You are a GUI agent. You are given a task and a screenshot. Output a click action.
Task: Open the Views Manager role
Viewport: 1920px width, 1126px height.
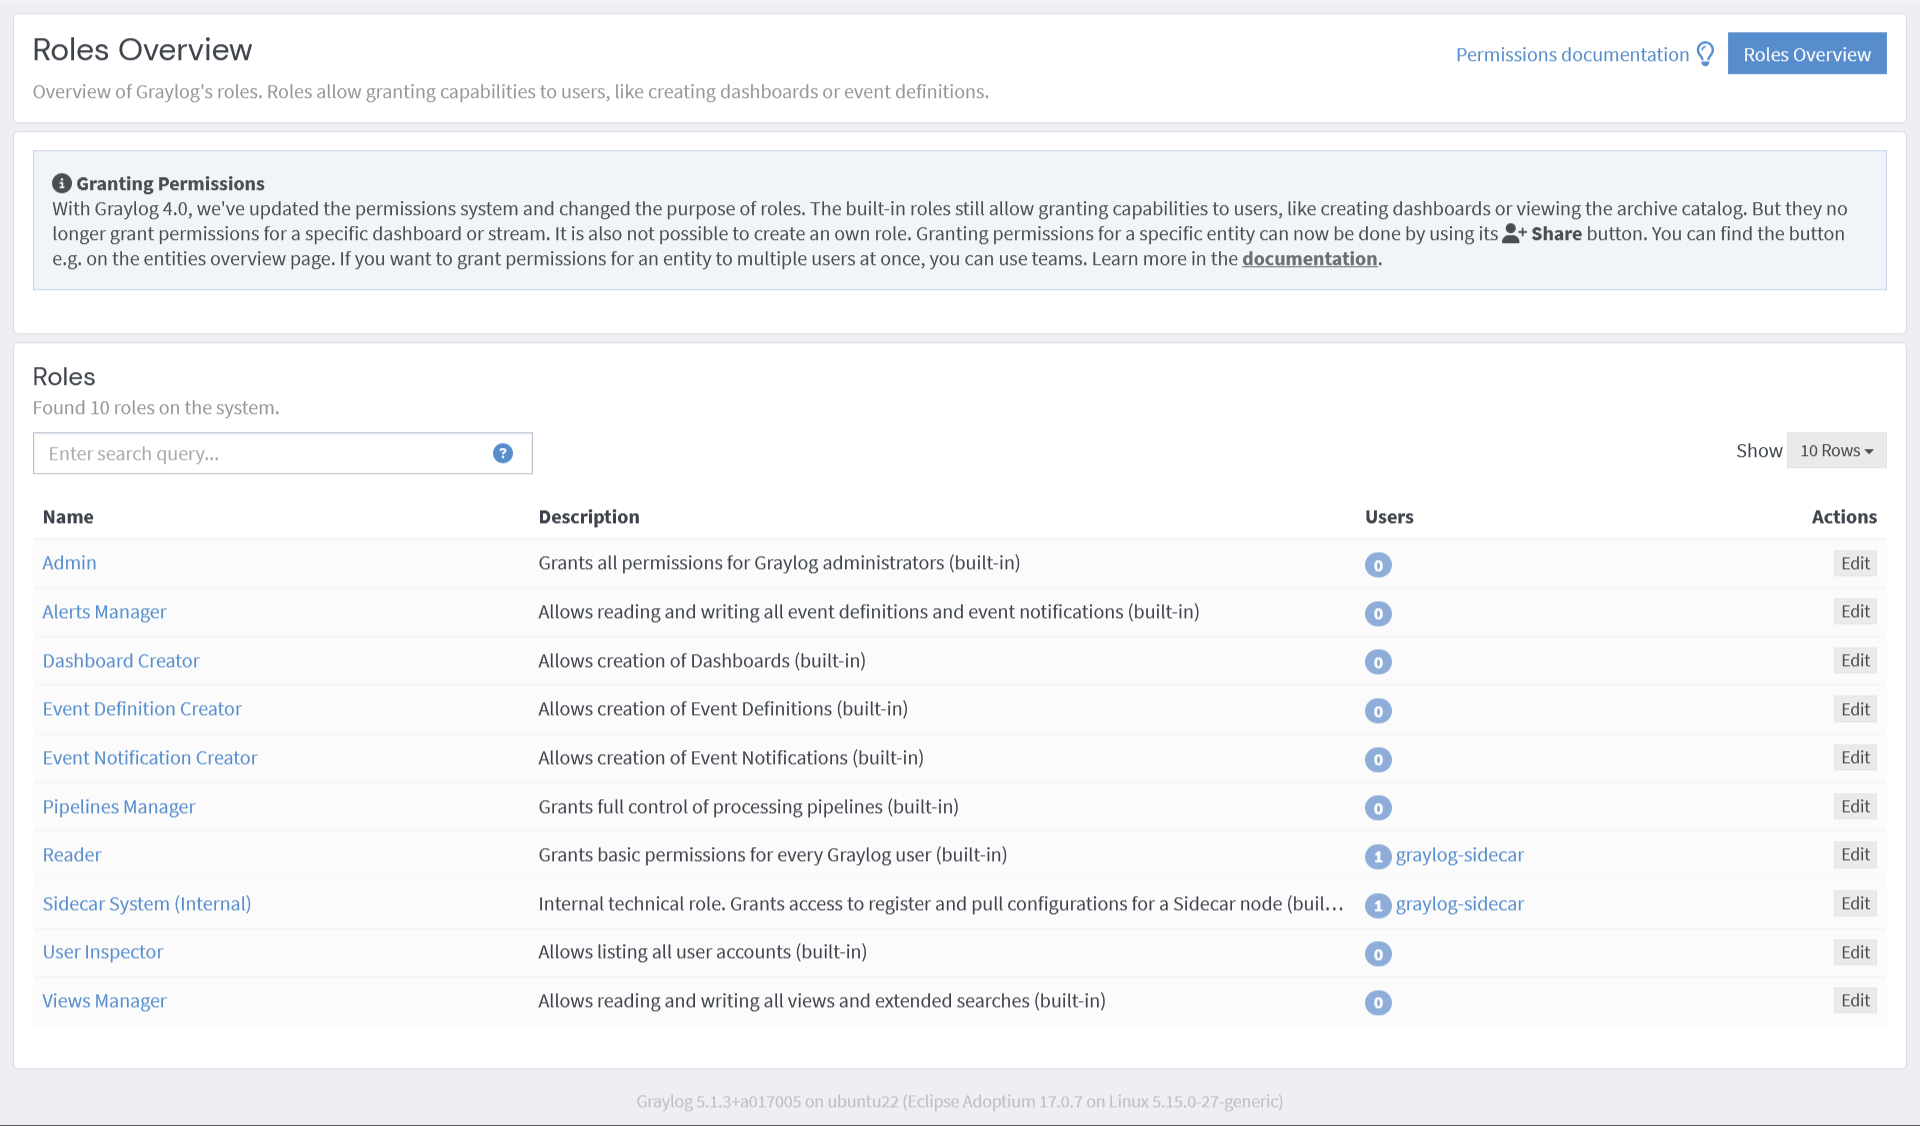(104, 1000)
